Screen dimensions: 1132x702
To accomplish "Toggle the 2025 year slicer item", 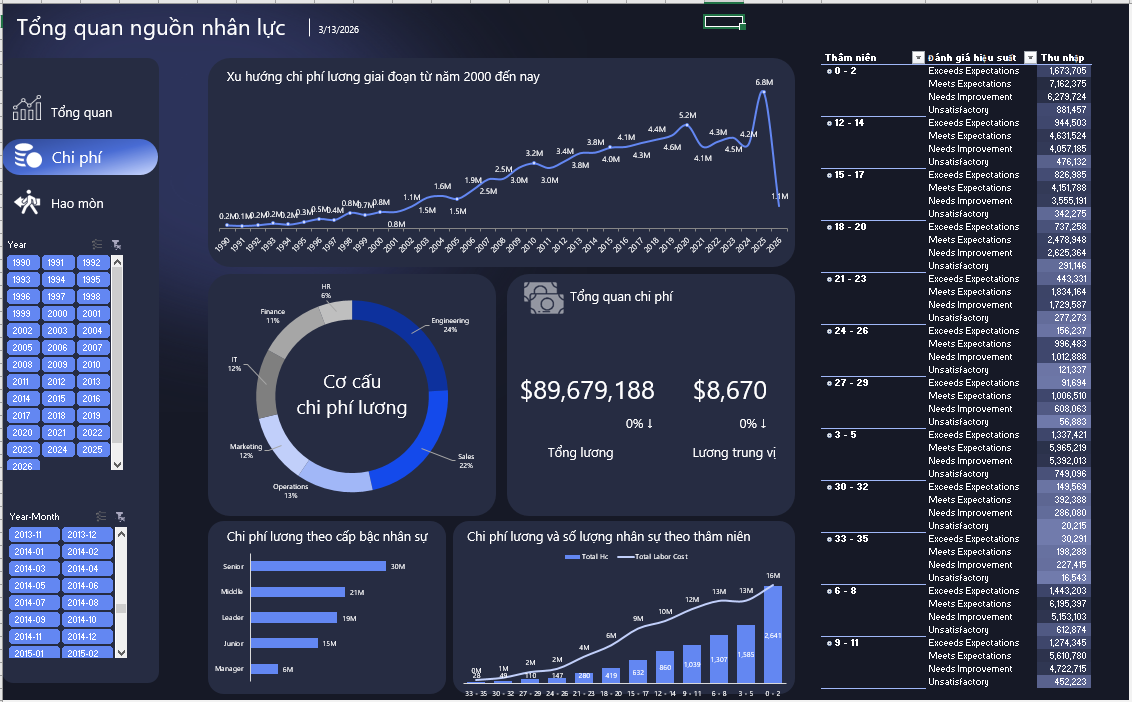I will (x=92, y=449).
